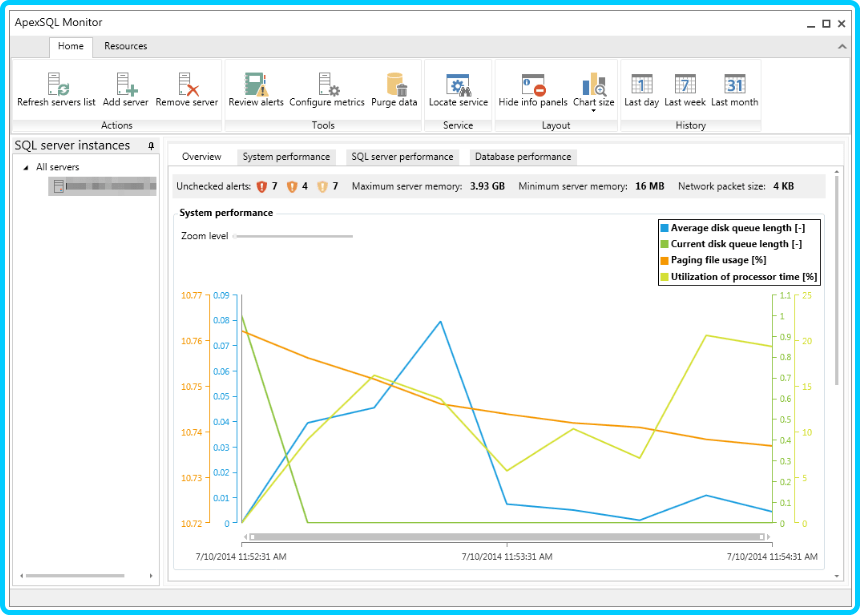The width and height of the screenshot is (860, 615).
Task: Open the SQL server performance tab
Action: point(402,157)
